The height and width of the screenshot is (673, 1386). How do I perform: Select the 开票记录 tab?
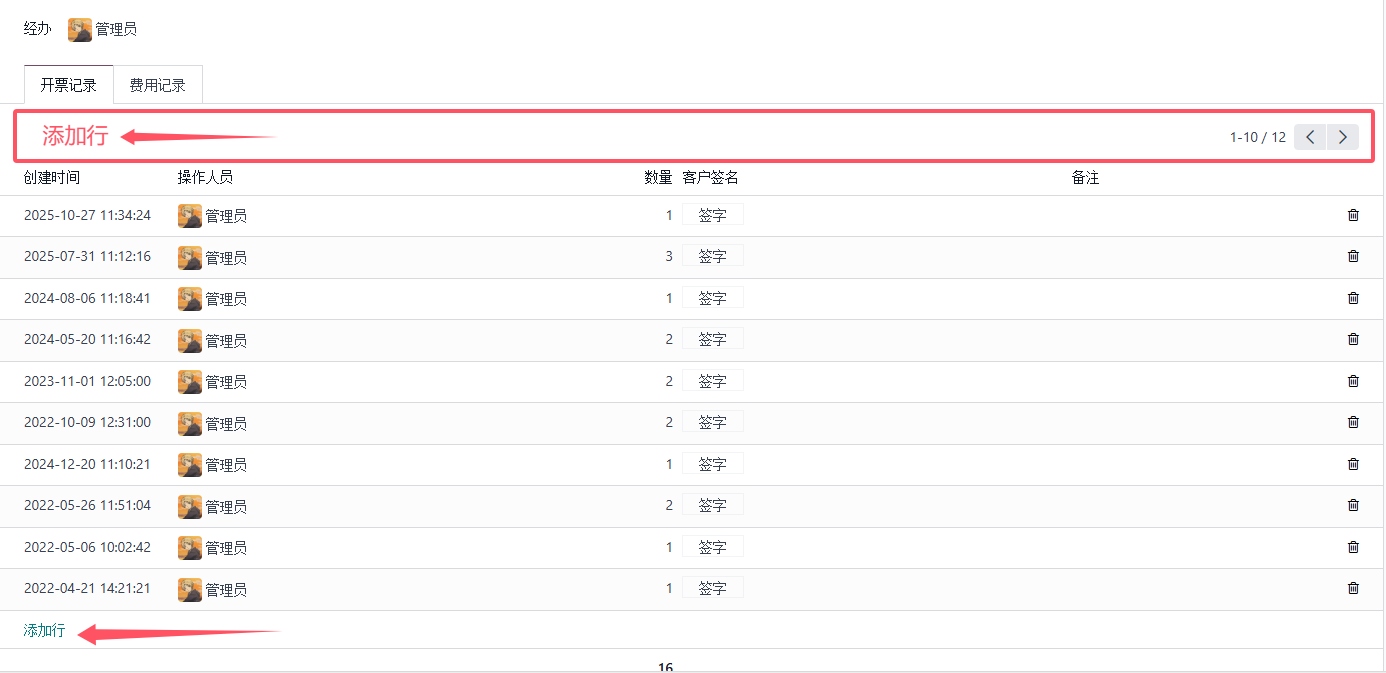tap(68, 85)
